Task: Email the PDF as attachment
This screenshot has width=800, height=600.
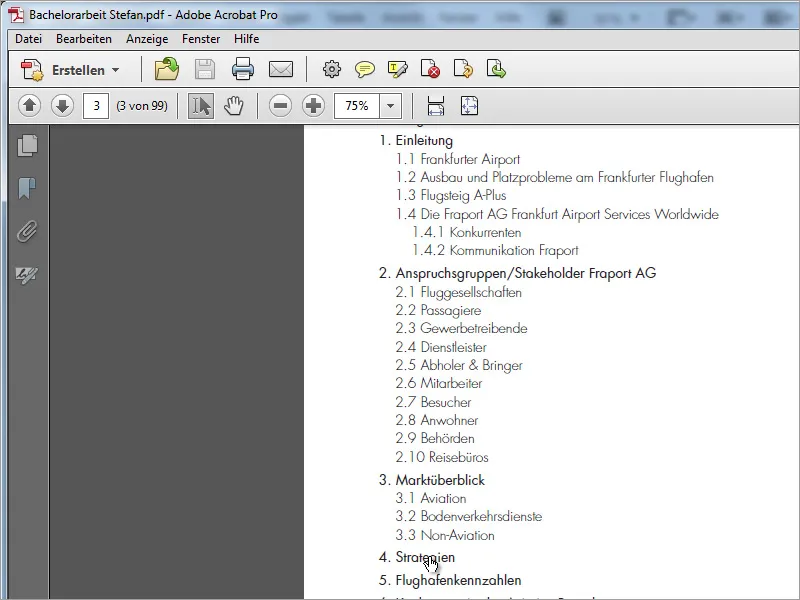Action: pos(281,69)
